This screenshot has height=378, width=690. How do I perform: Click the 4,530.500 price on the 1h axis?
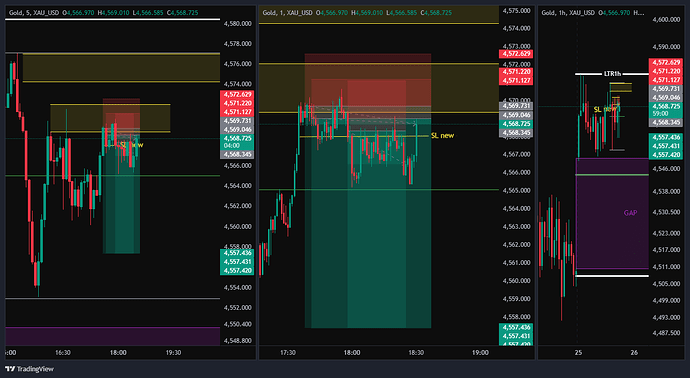667,212
